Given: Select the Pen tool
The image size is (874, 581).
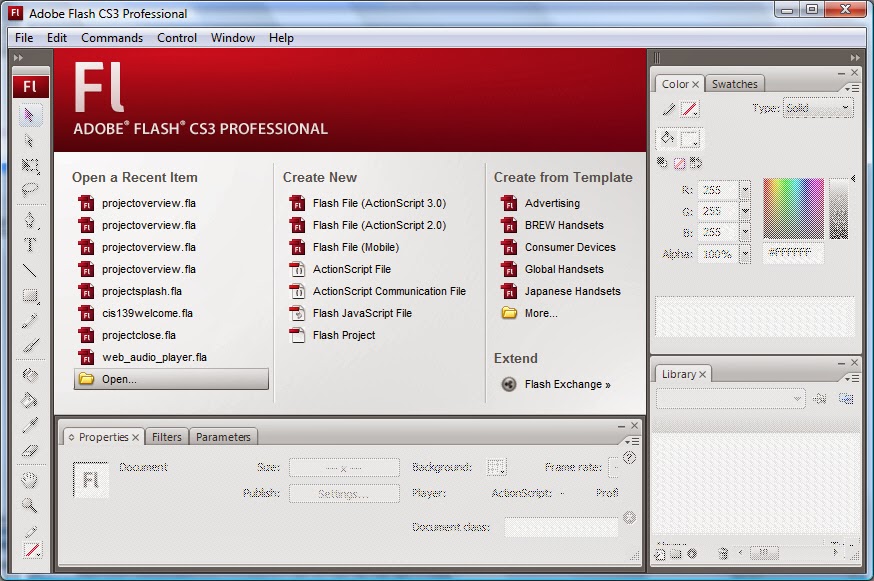Looking at the screenshot, I should [30, 220].
